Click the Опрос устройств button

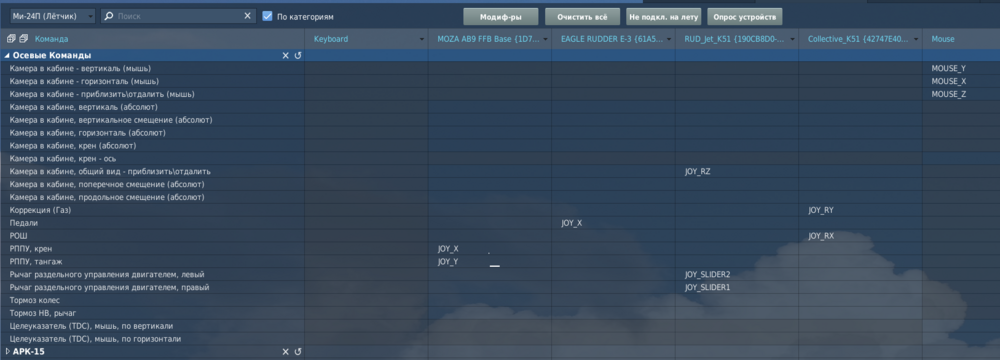point(745,17)
